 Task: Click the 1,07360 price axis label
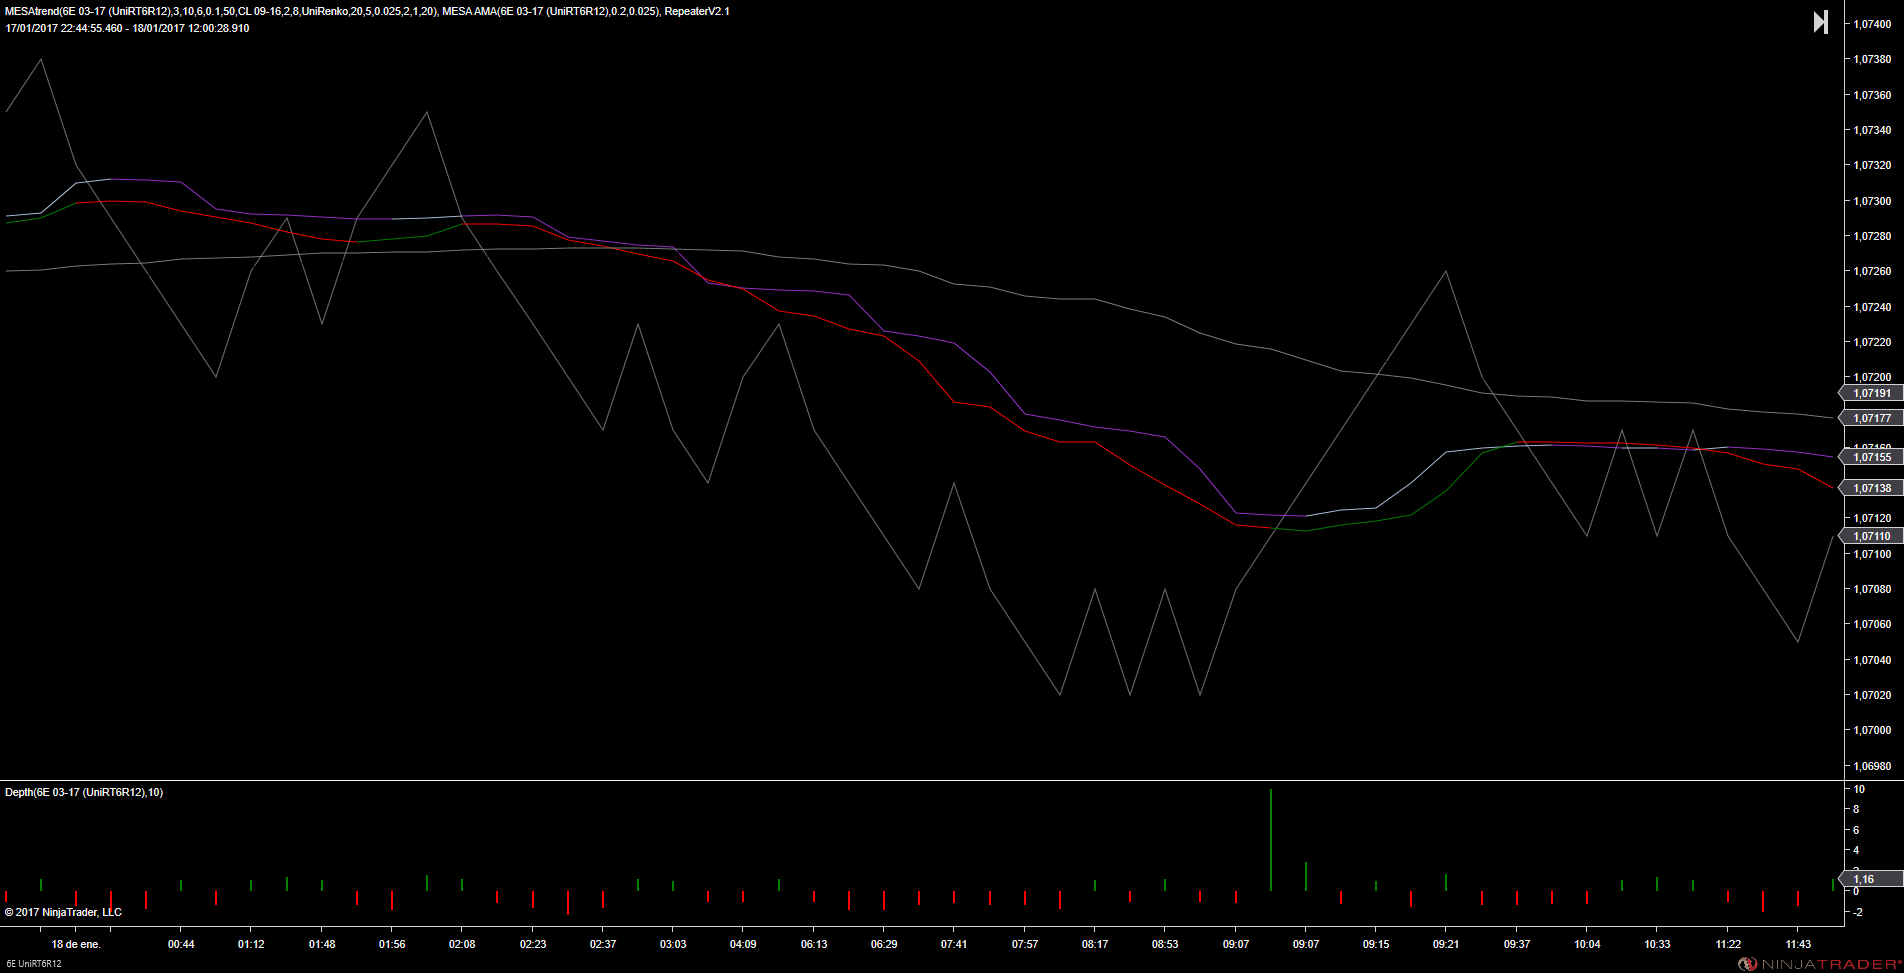click(1872, 95)
